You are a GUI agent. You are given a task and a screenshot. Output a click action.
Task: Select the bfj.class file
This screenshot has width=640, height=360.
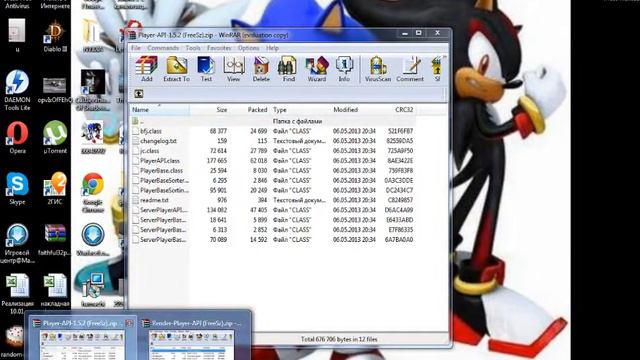[x=273, y=131]
